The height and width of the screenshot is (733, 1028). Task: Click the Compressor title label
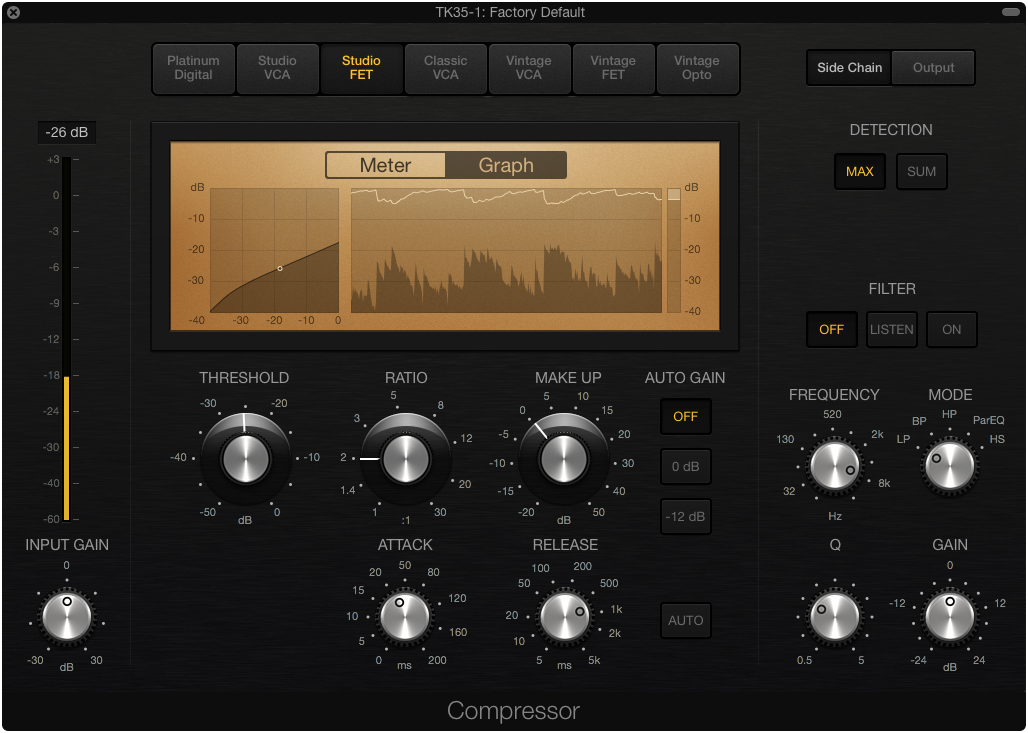[513, 711]
